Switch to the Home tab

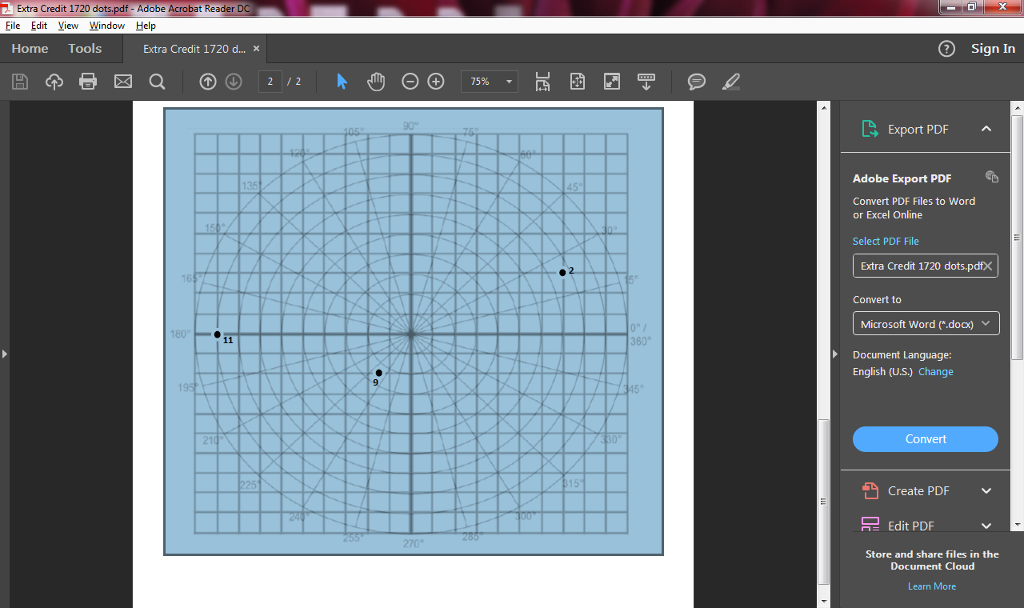click(x=29, y=48)
